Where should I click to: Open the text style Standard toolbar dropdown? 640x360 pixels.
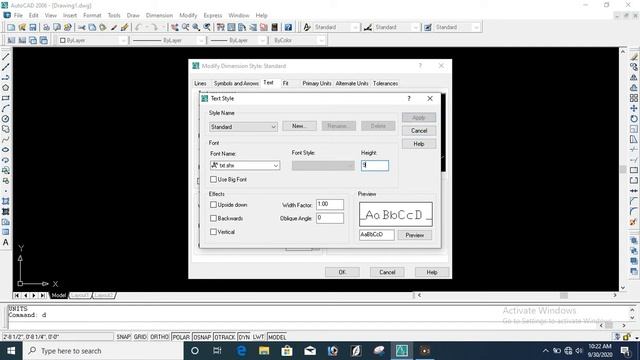(336, 27)
